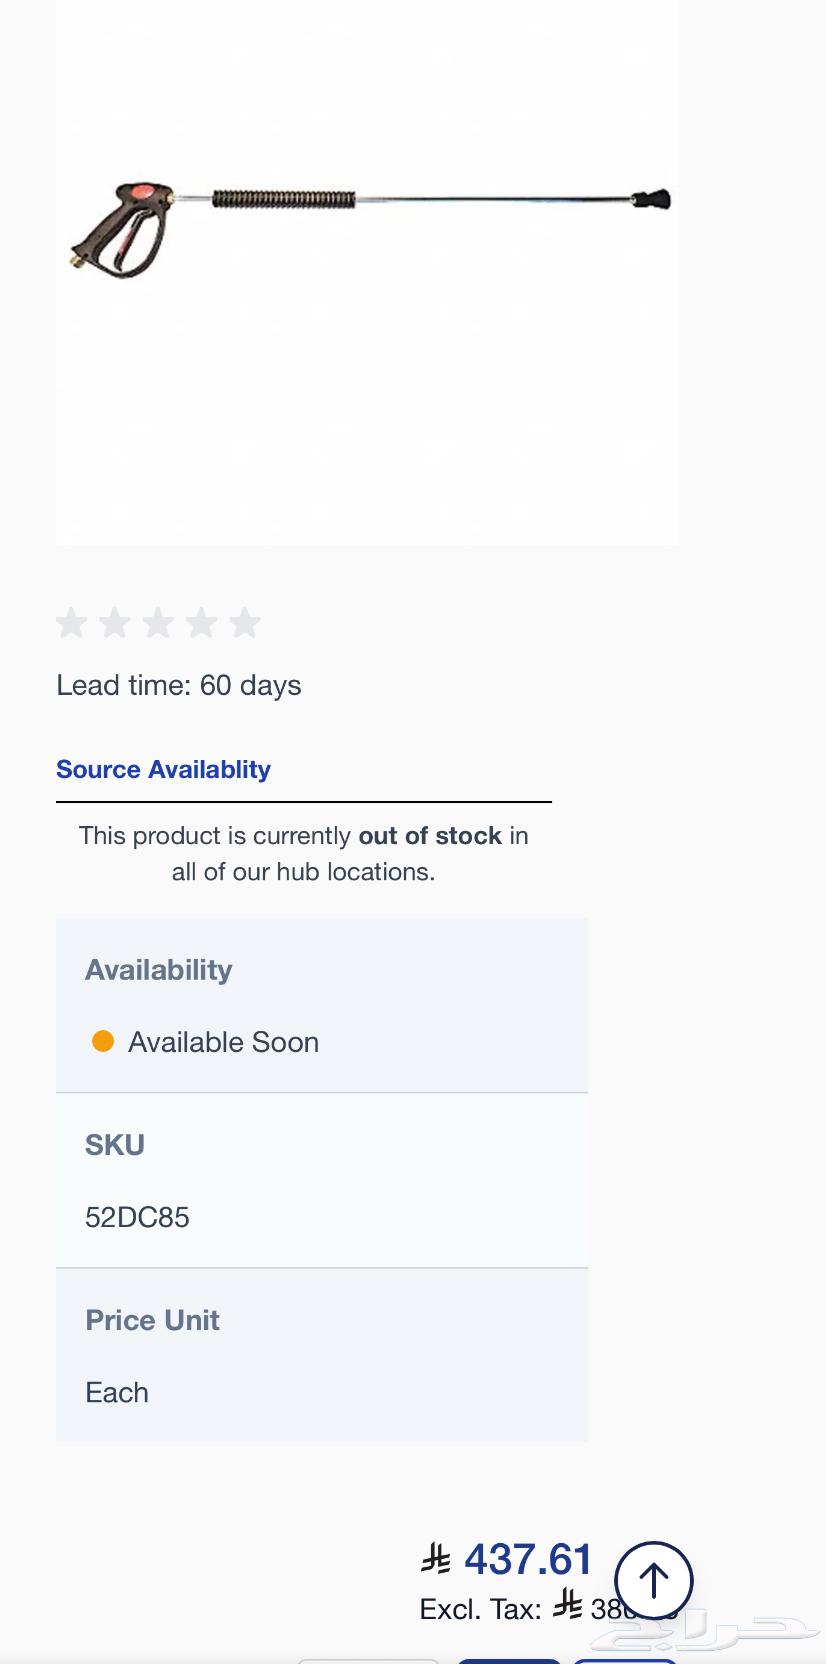Rate the product one star

(72, 623)
